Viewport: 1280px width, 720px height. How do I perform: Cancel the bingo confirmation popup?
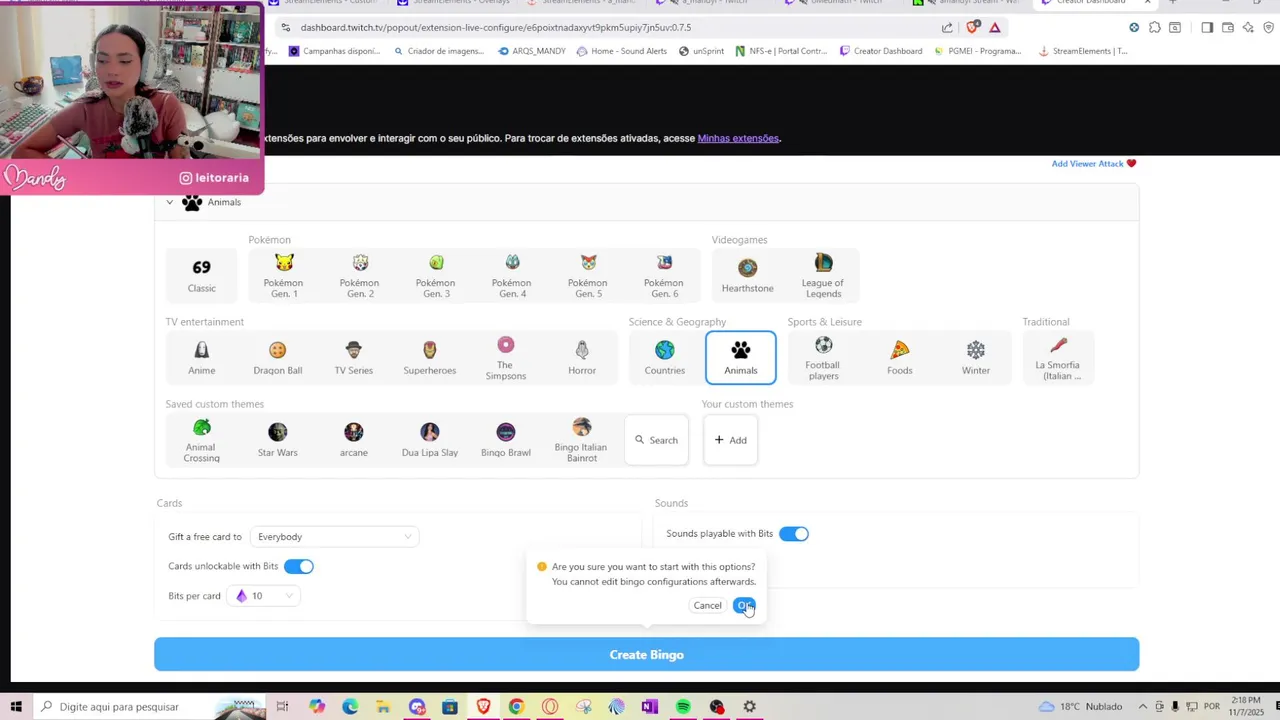click(707, 605)
